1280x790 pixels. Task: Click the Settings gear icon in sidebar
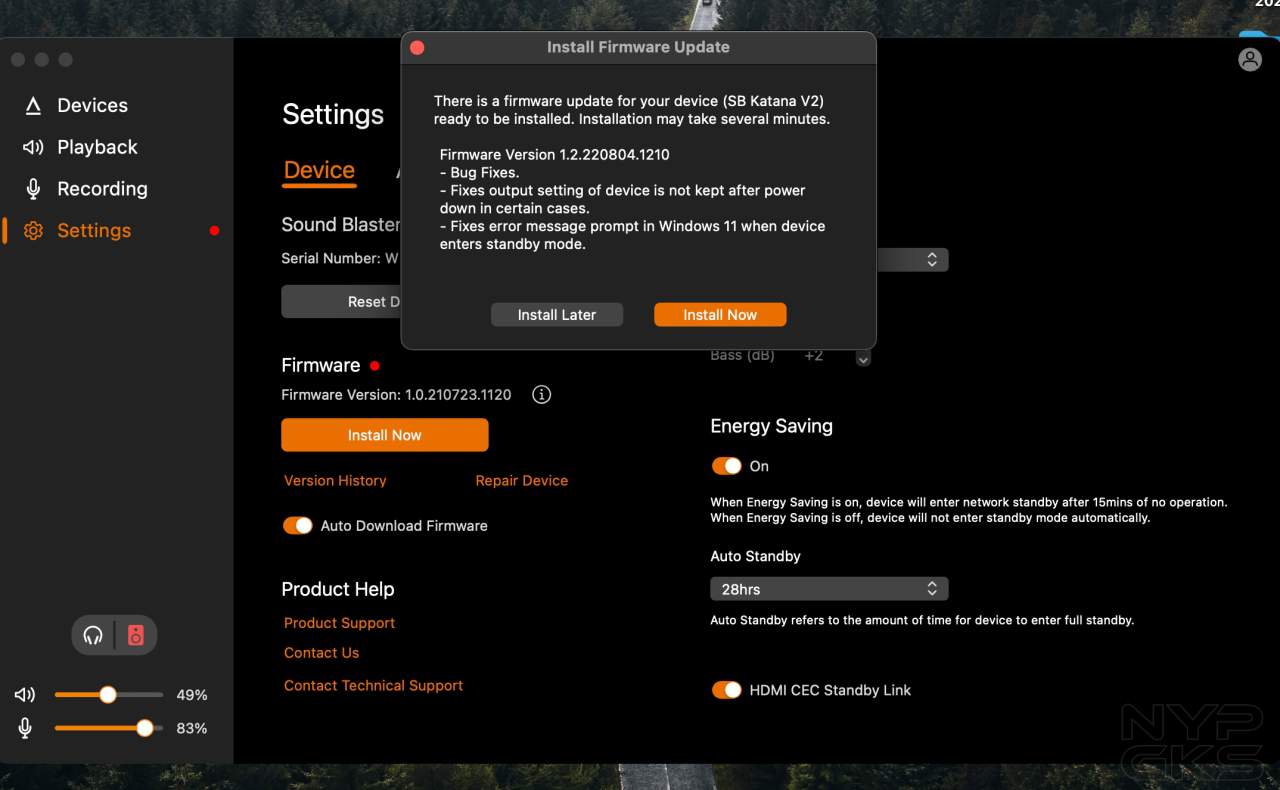coord(33,231)
